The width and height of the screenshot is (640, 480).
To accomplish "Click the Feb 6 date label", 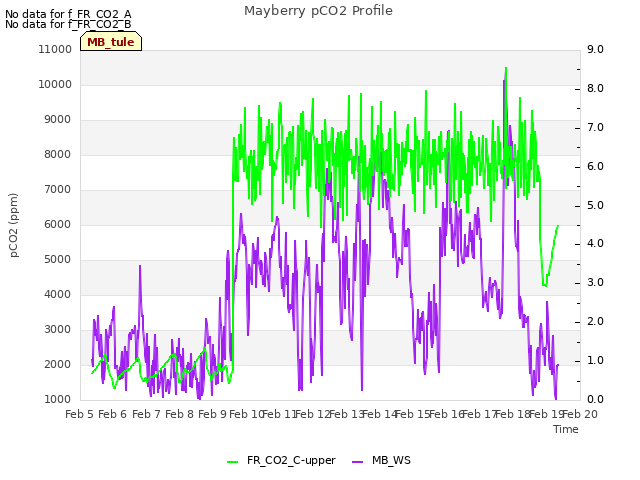I will 113,414.
